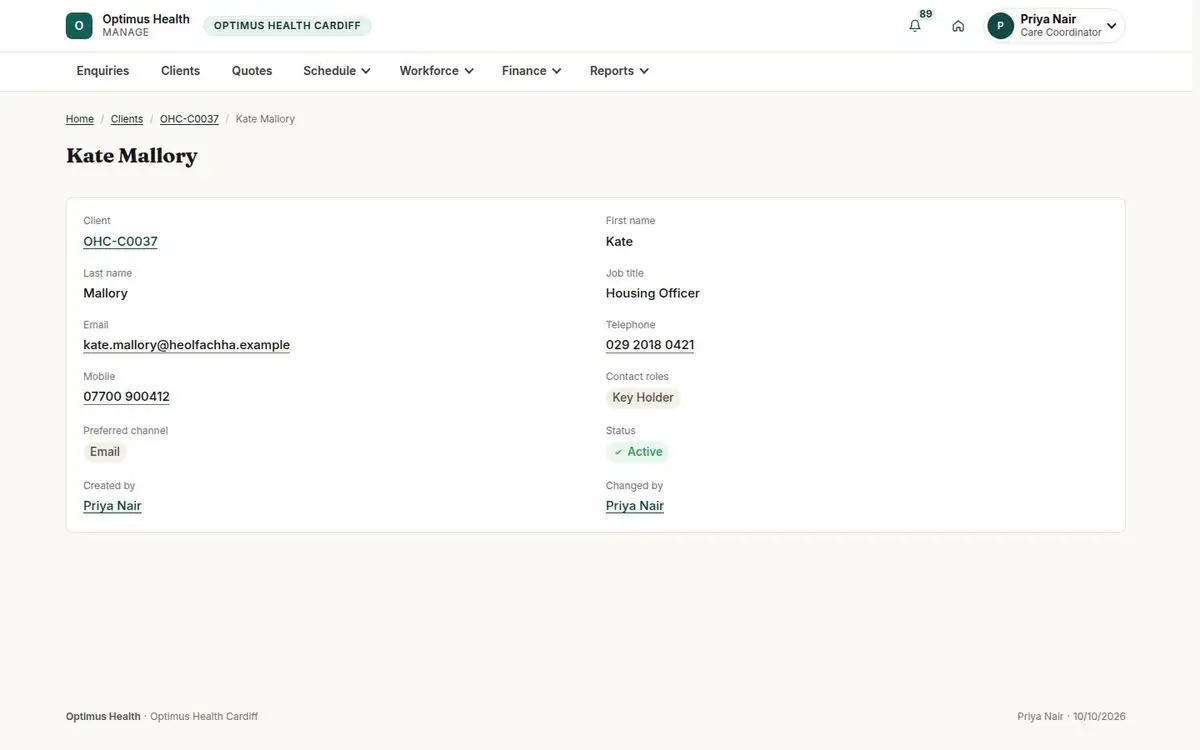The image size is (1200, 750).
Task: Go to the Clients nav item
Action: pyautogui.click(x=181, y=71)
